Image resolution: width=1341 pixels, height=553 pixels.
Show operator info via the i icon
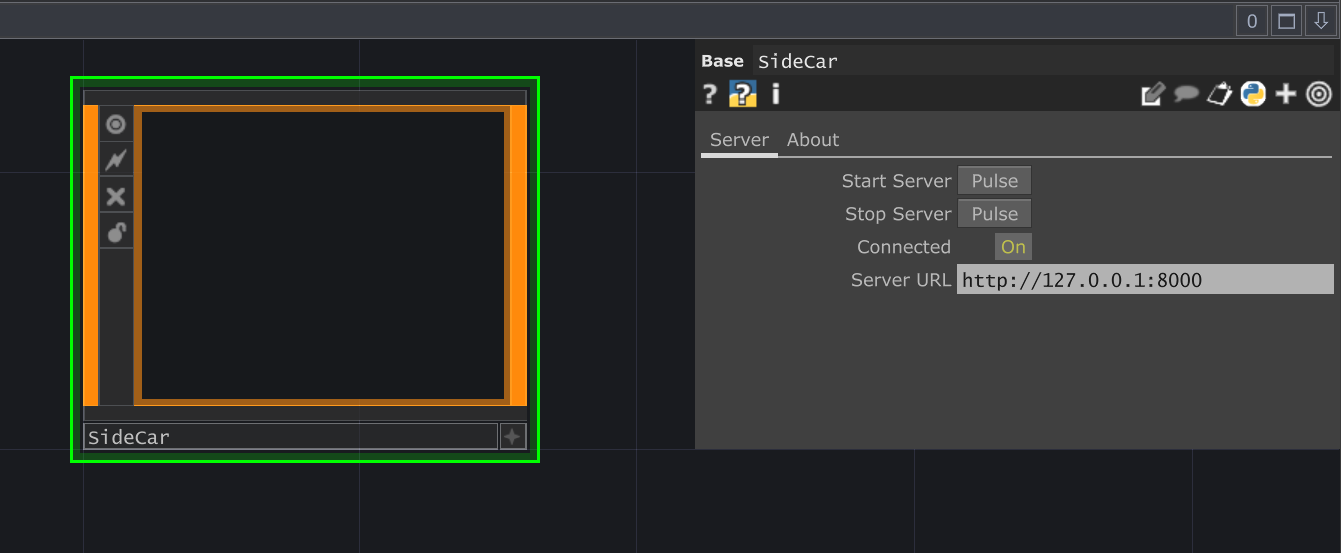(775, 94)
